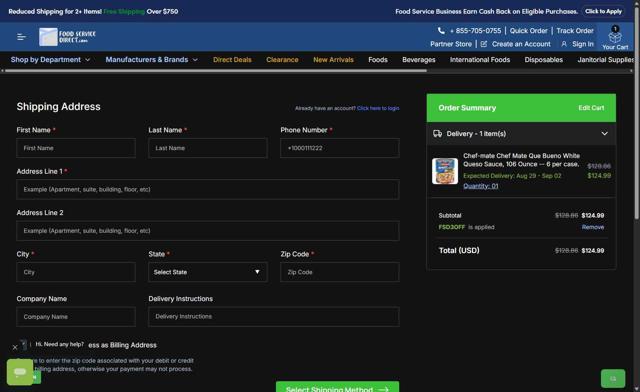Image resolution: width=640 pixels, height=392 pixels.
Task: Click the horizontal nav scrollbar
Action: tap(216, 71)
